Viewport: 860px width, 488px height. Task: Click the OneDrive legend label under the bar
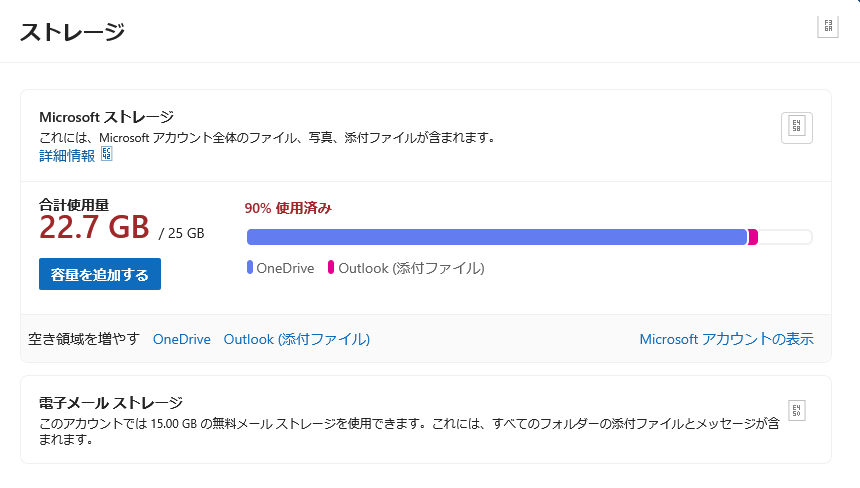pos(285,268)
